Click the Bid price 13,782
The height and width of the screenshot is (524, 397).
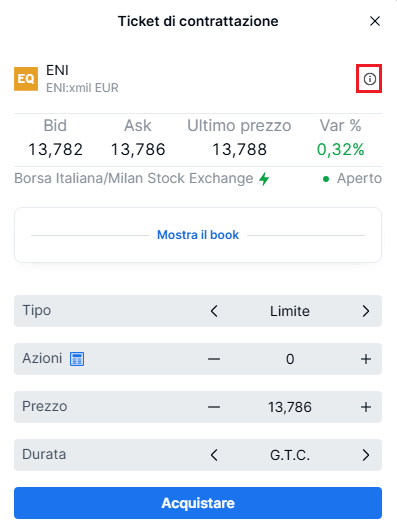(x=55, y=149)
